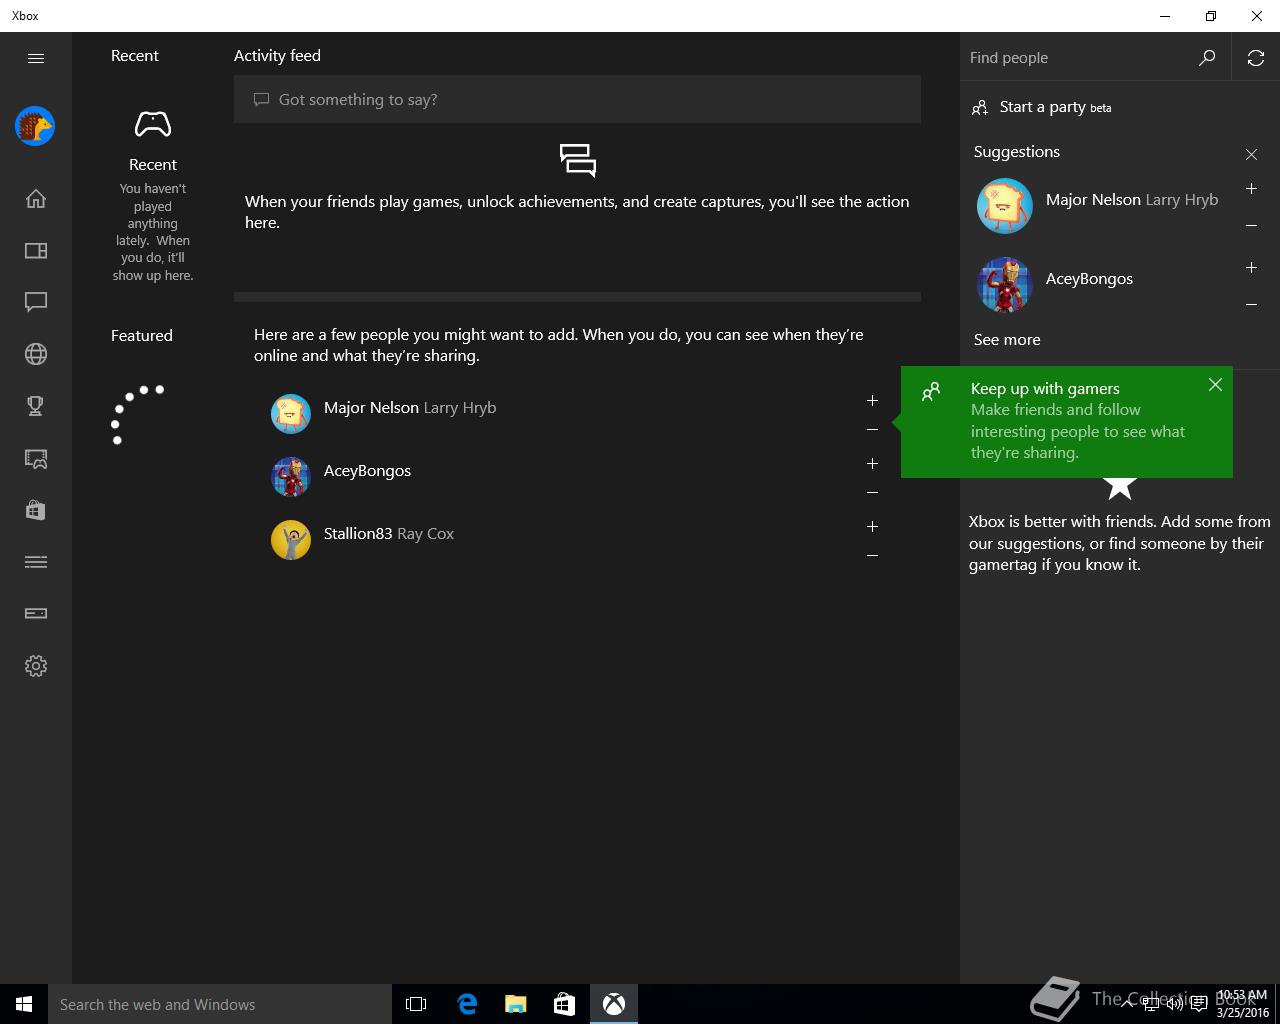Close the Keep up with gamers tip
The image size is (1280, 1024).
1215,385
